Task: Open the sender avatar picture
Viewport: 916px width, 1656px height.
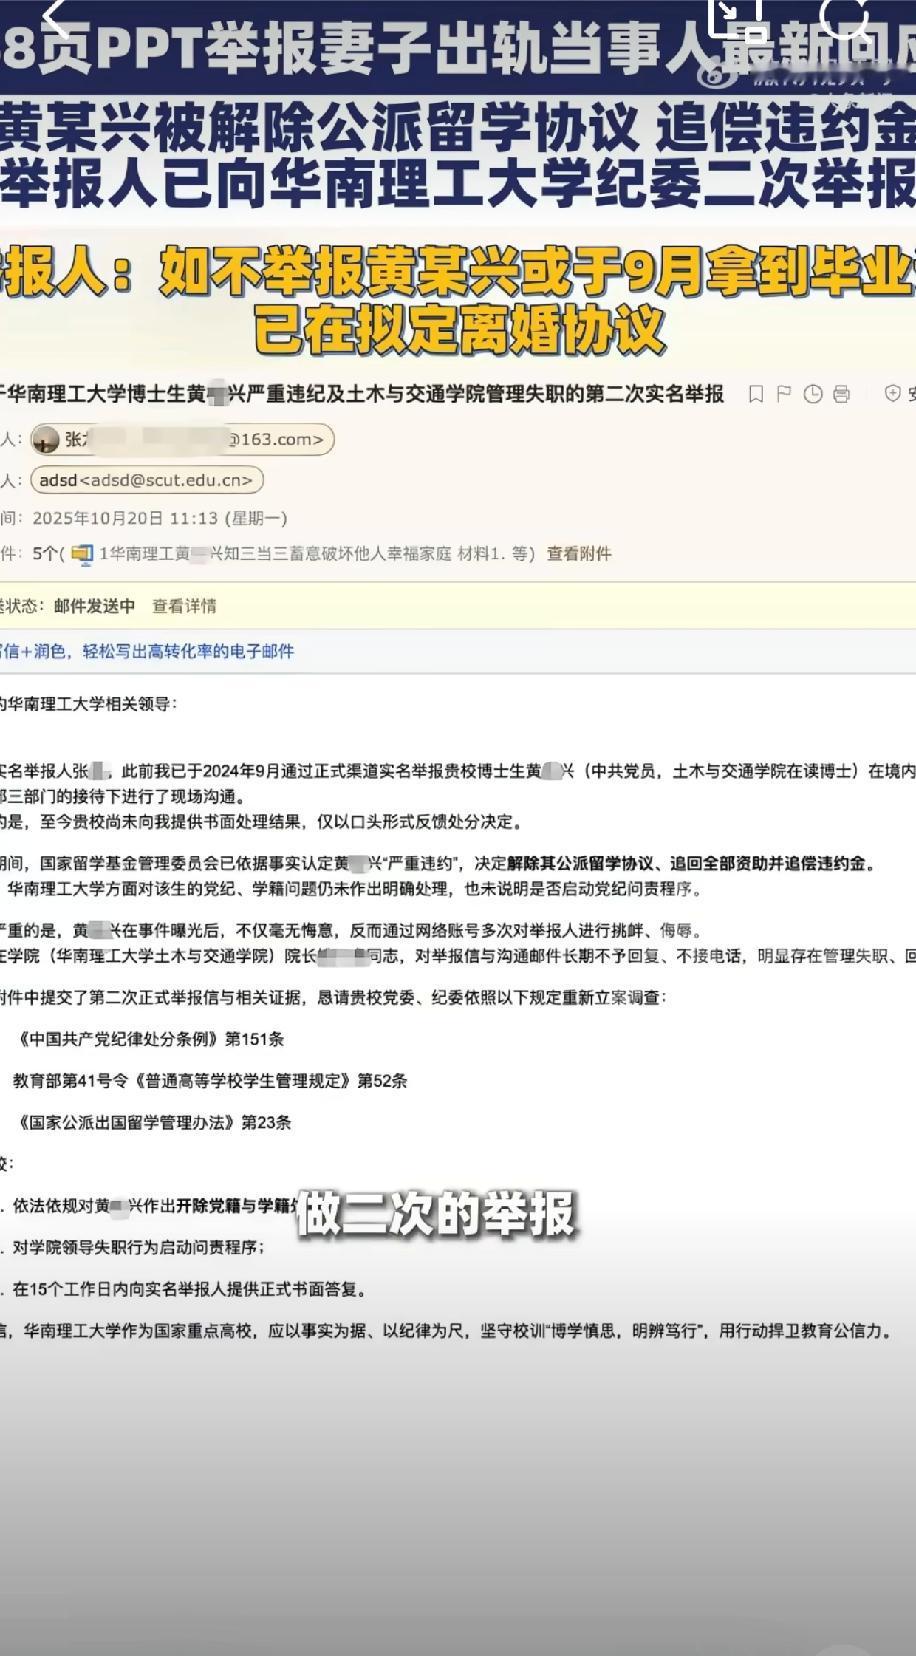Action: point(46,439)
